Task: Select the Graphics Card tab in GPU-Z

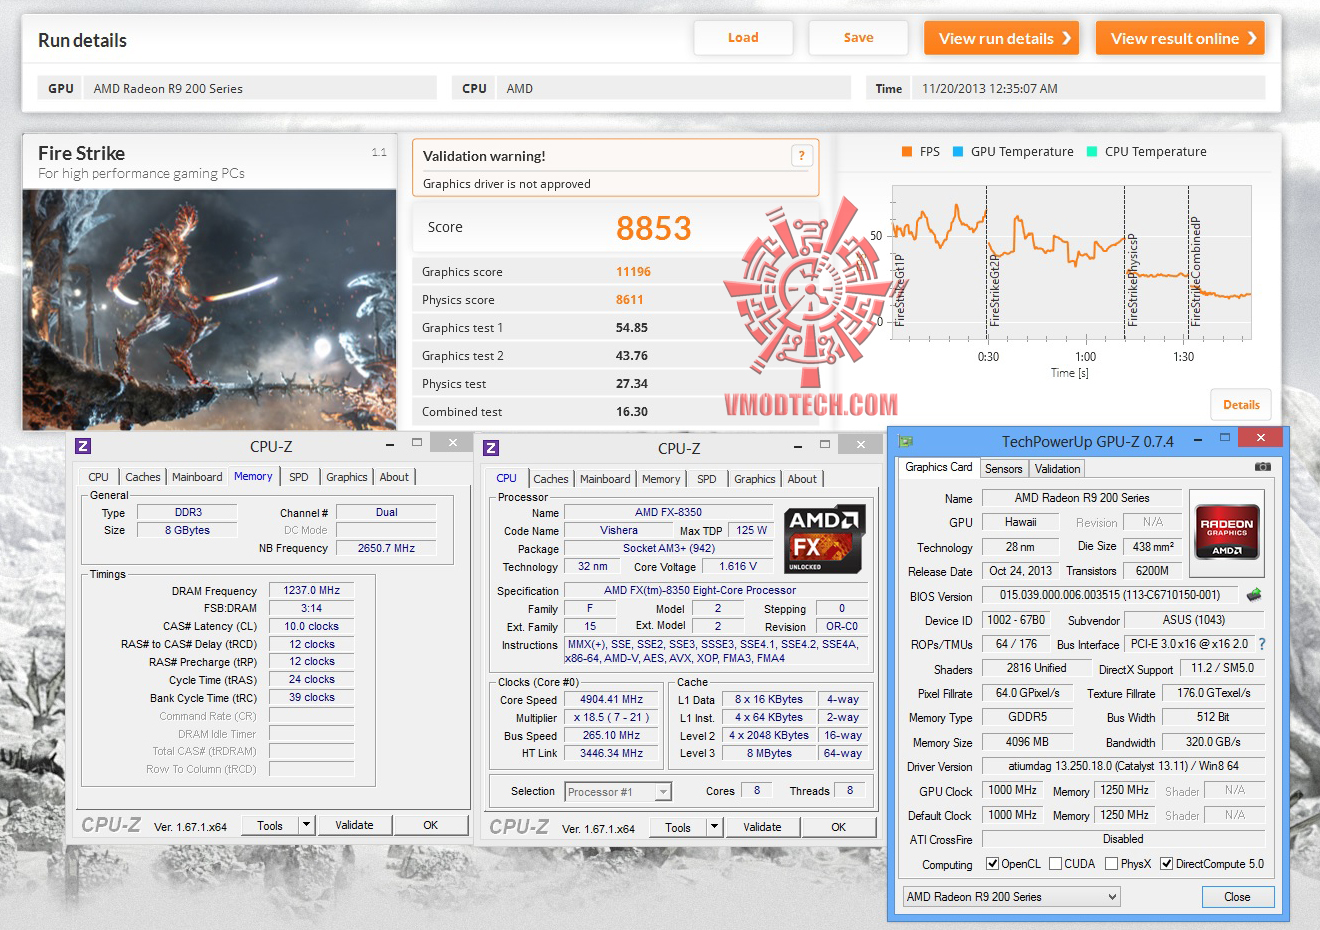Action: (x=938, y=467)
